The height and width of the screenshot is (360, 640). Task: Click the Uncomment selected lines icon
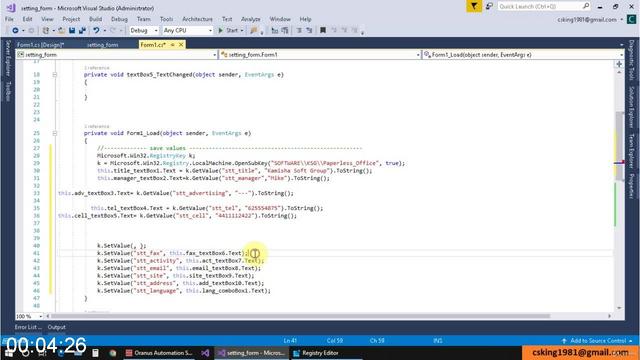[284, 31]
